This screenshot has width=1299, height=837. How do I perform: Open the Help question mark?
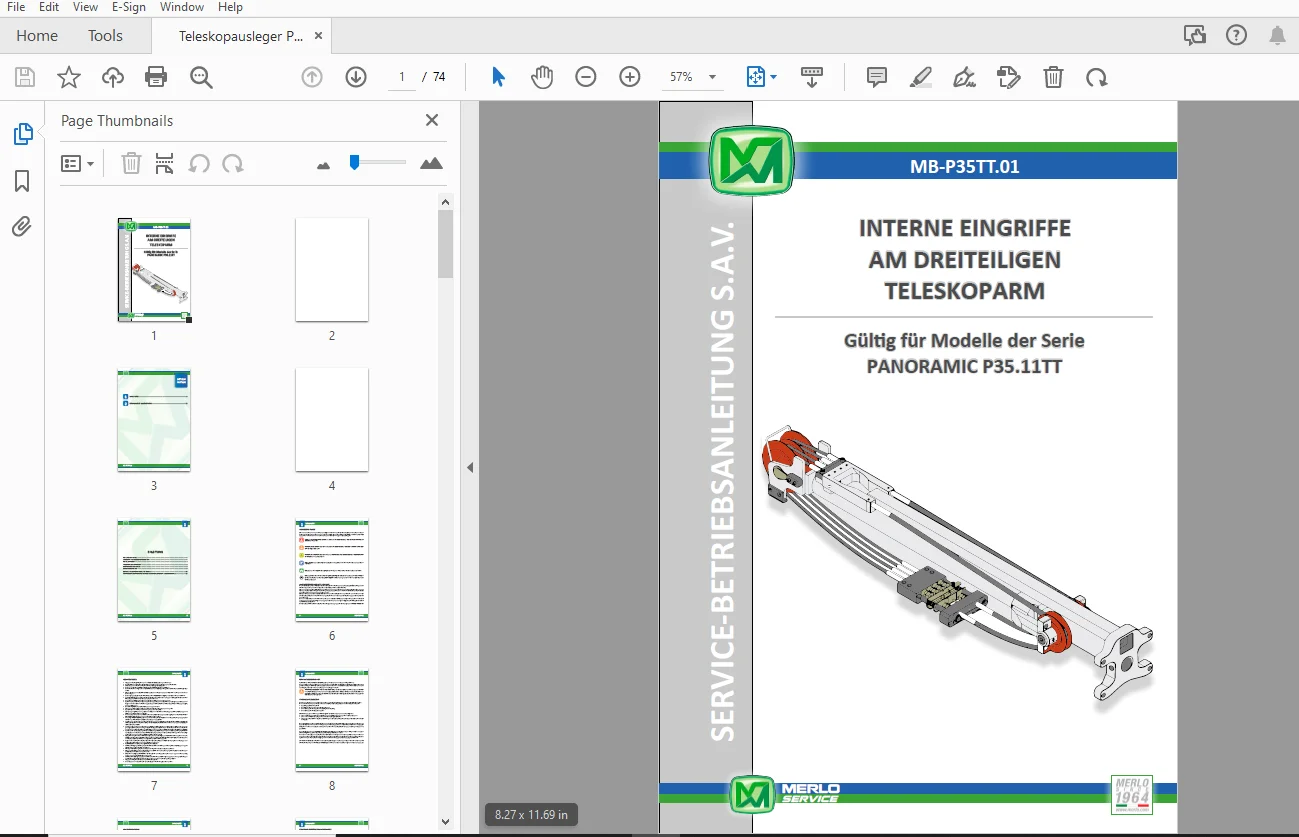point(1236,35)
